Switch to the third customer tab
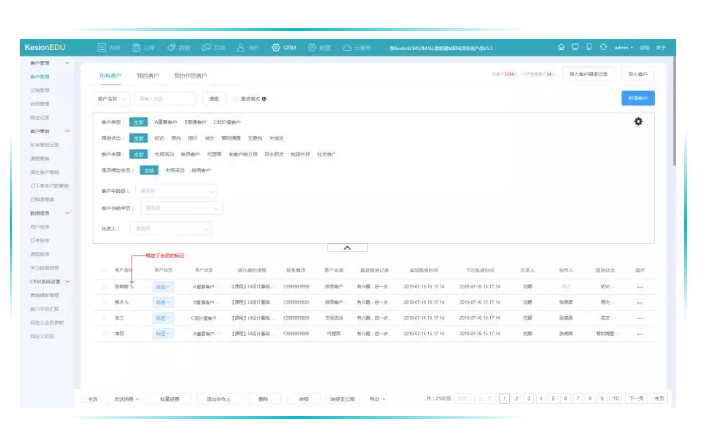The width and height of the screenshot is (716, 437). point(190,76)
